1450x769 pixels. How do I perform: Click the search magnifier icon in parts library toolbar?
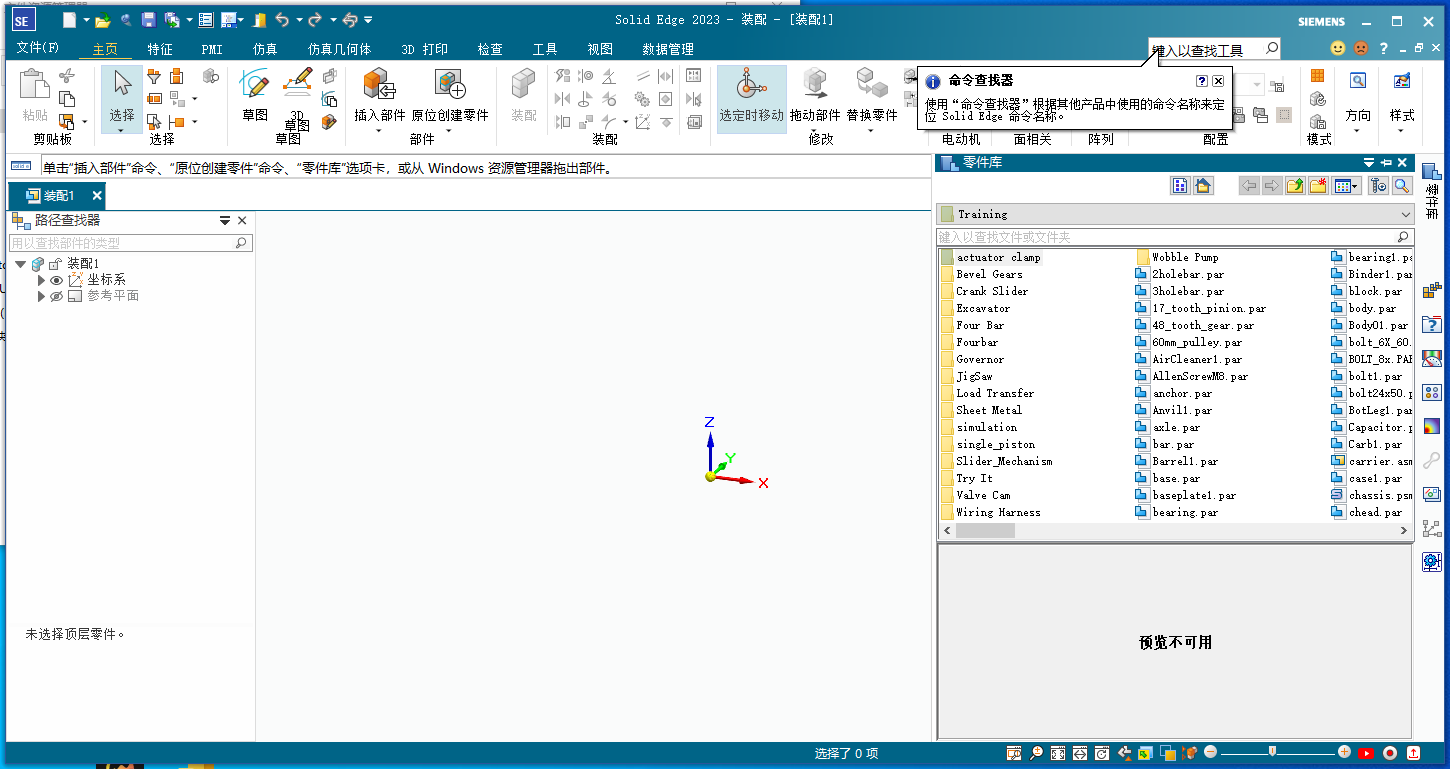point(1402,185)
